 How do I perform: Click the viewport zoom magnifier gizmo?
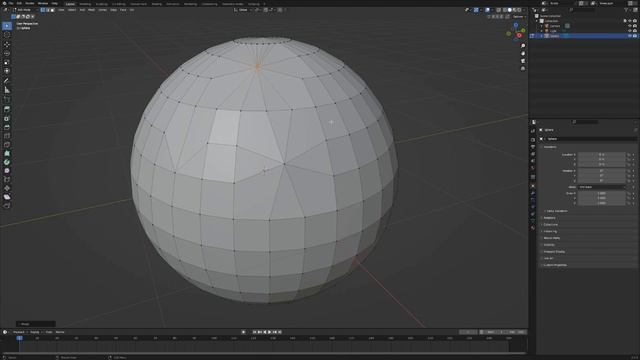click(x=523, y=46)
